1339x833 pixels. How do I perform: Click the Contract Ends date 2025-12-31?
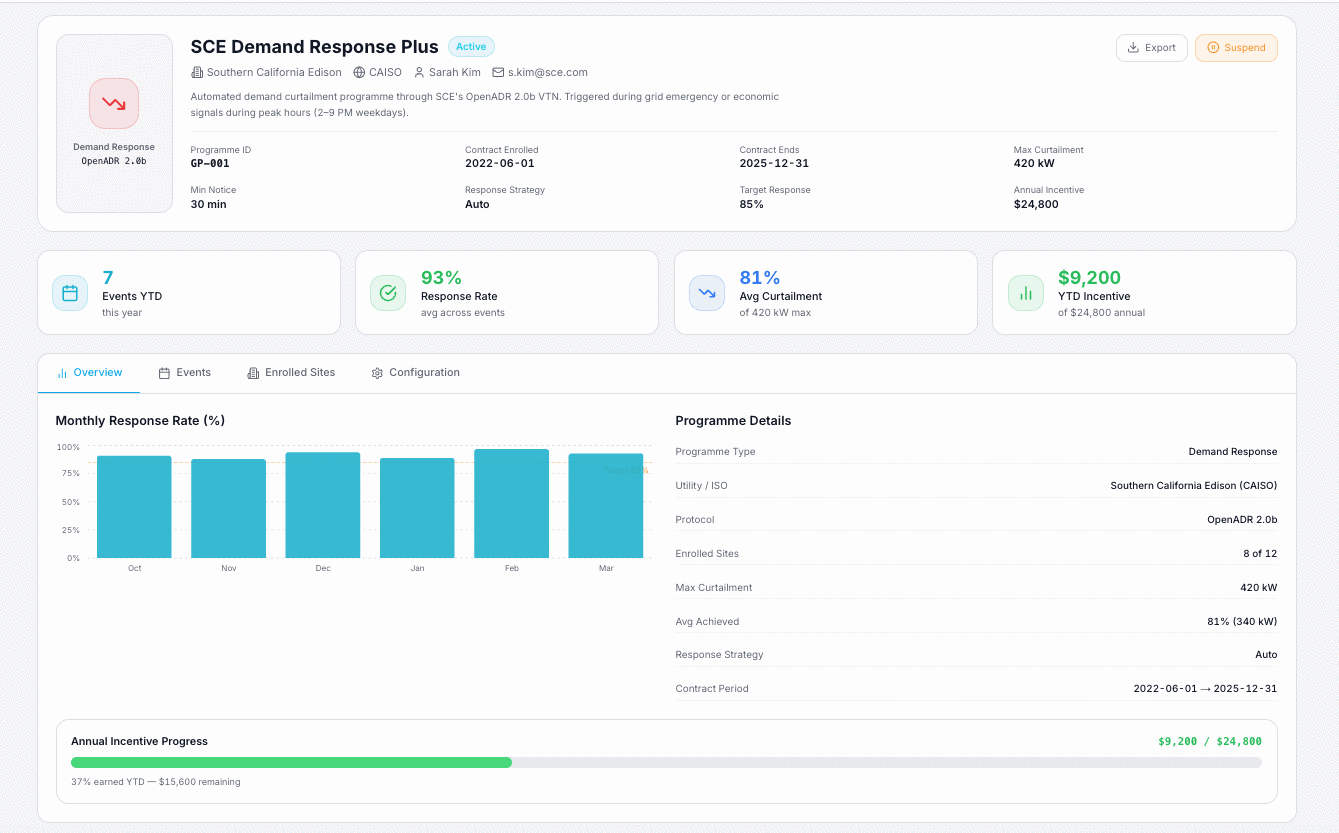774,164
